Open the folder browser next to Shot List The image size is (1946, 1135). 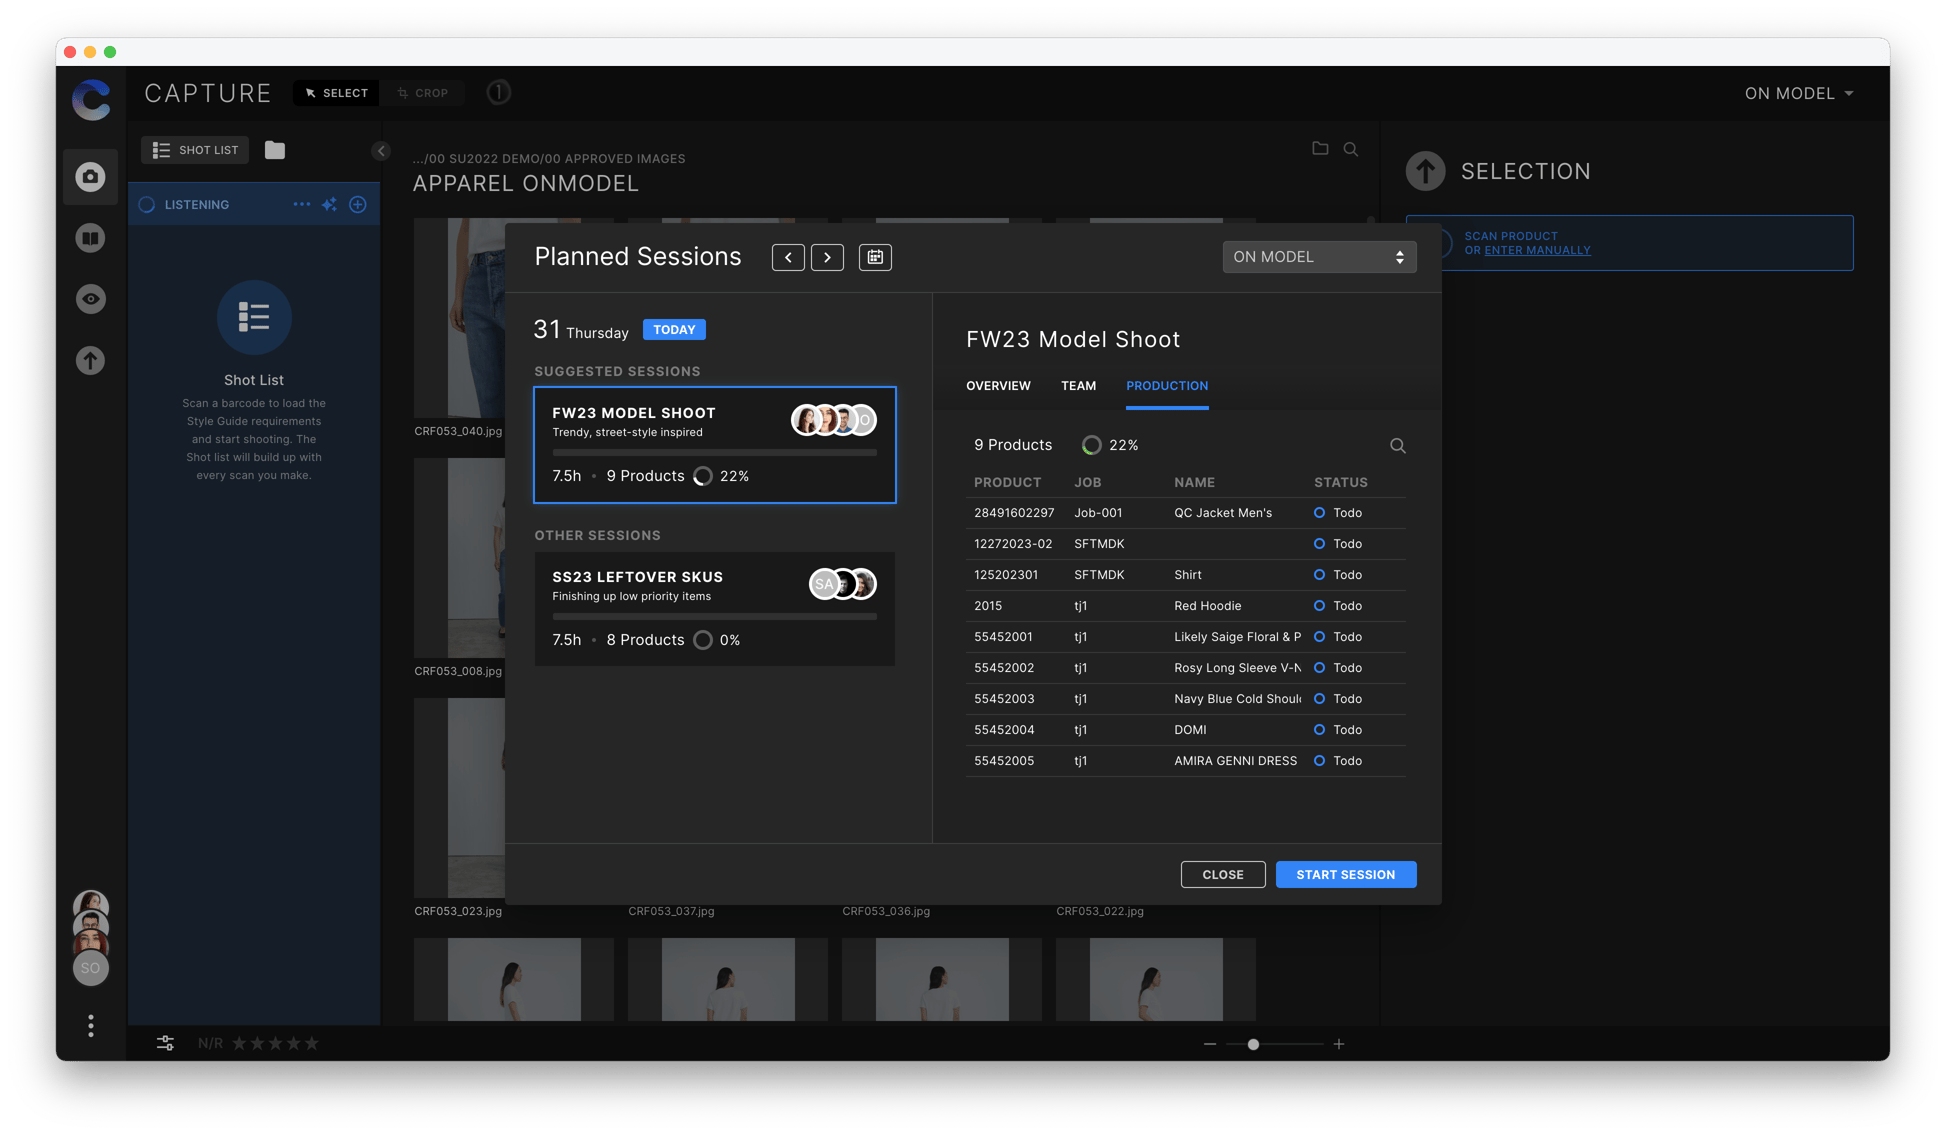[274, 150]
